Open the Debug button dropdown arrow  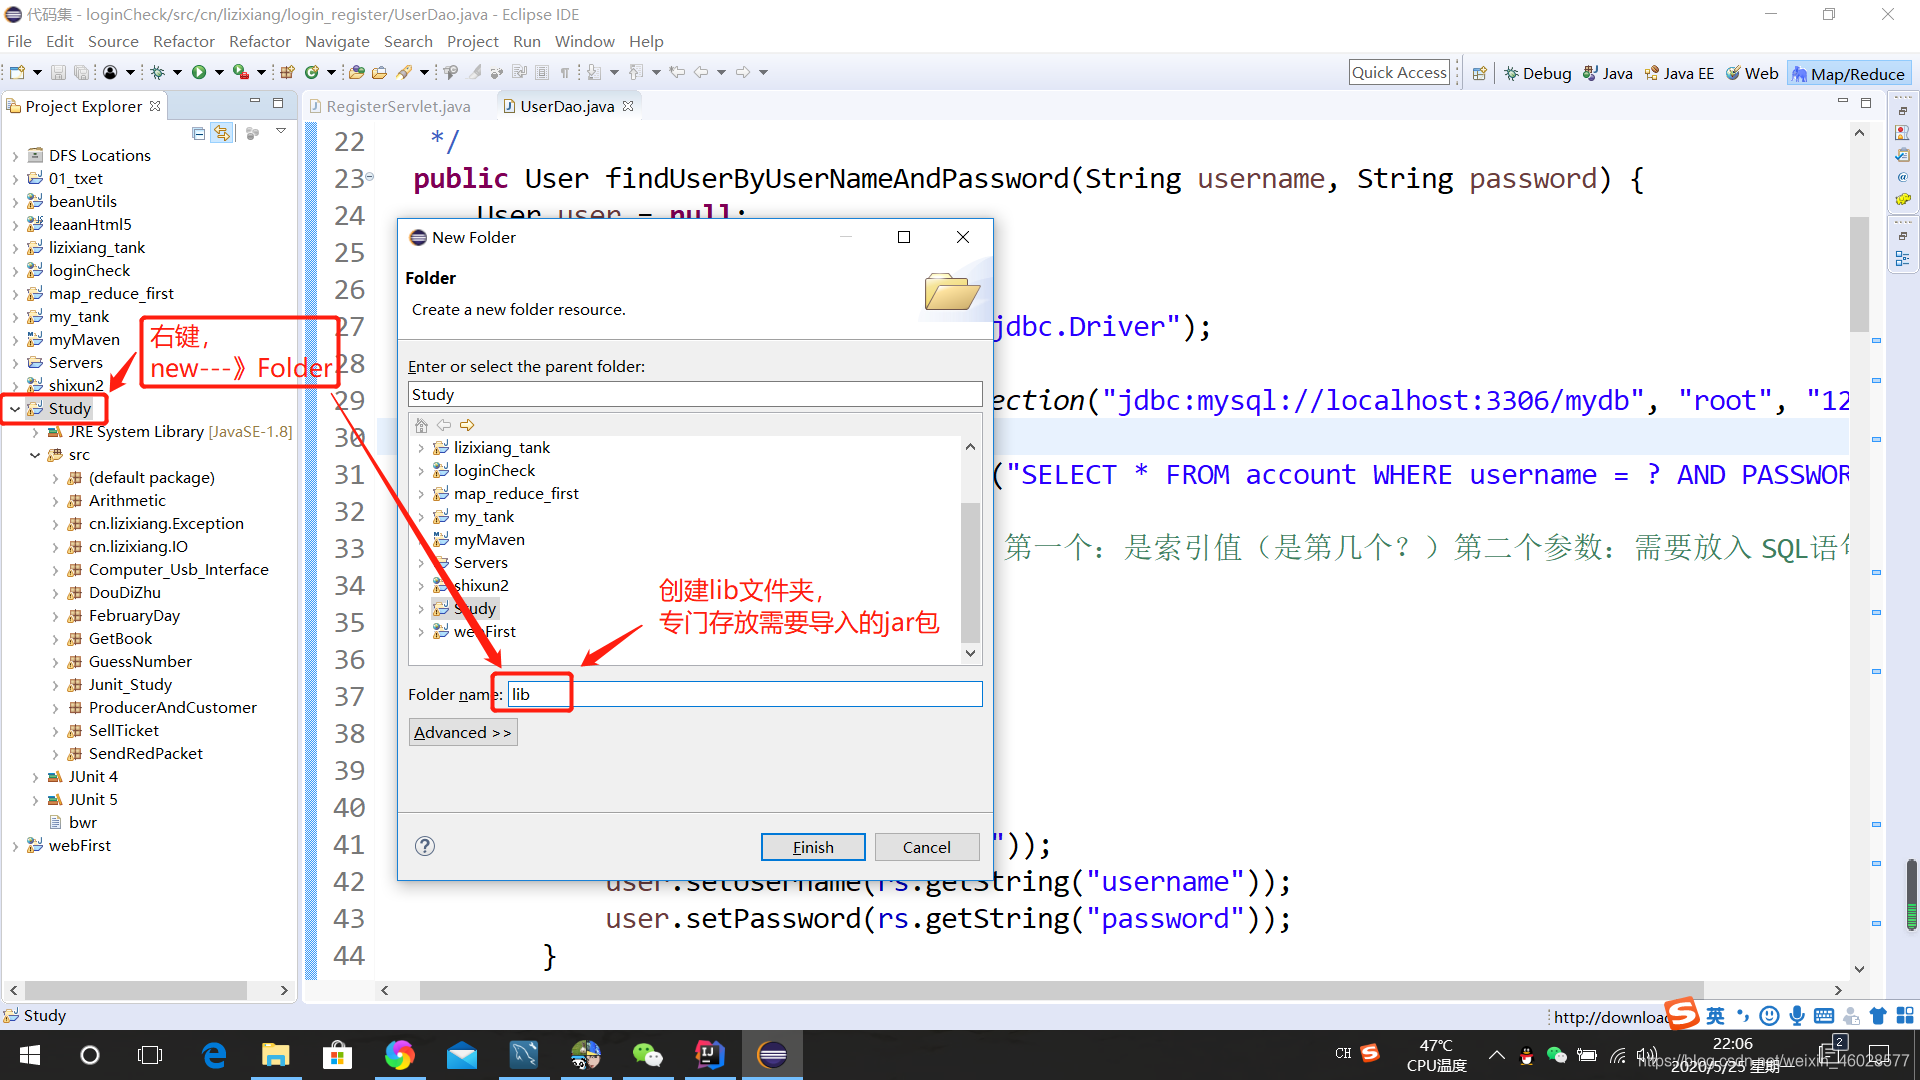pyautogui.click(x=177, y=72)
